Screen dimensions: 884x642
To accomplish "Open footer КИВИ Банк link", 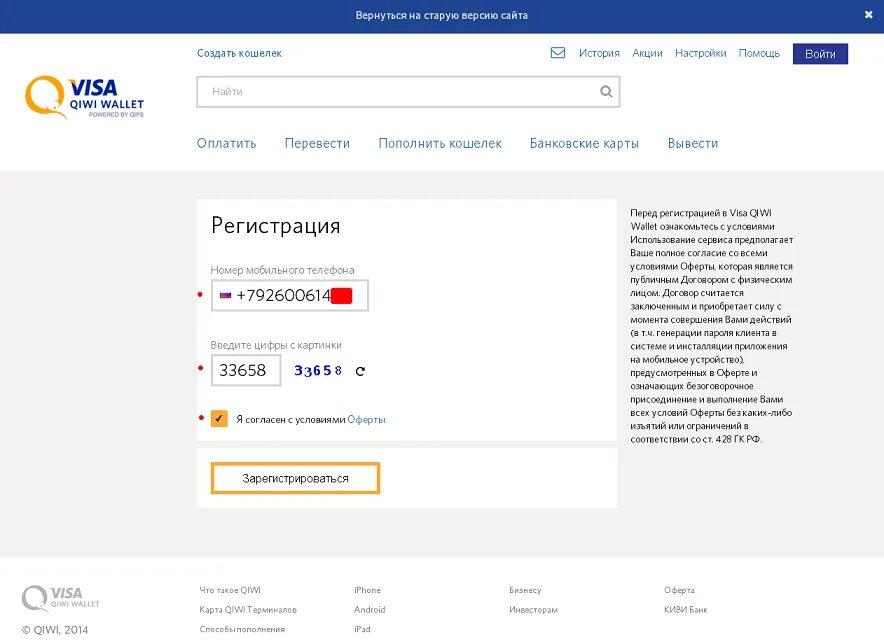I will click(x=685, y=610).
